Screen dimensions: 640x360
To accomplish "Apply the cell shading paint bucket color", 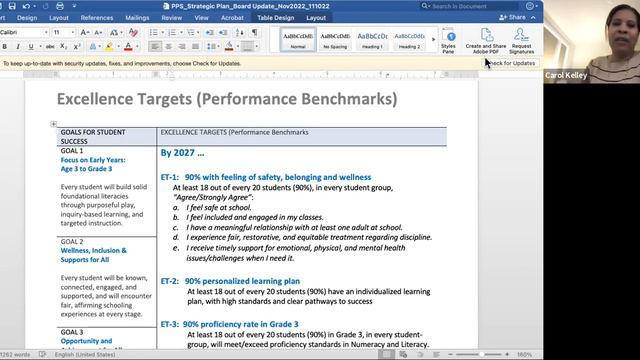I will coord(229,47).
